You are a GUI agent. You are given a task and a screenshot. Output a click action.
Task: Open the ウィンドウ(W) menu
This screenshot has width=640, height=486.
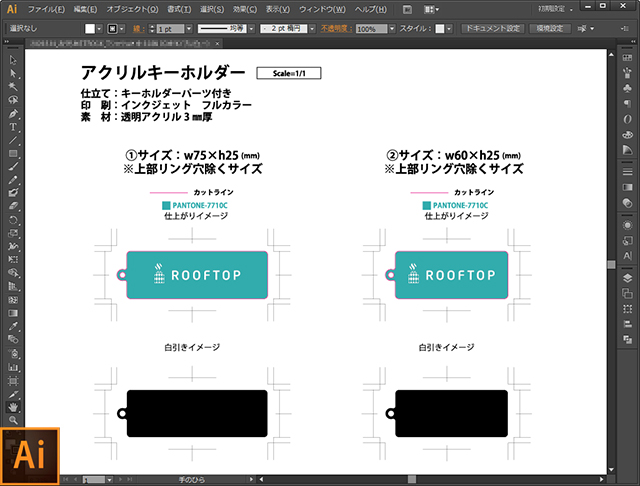point(322,9)
